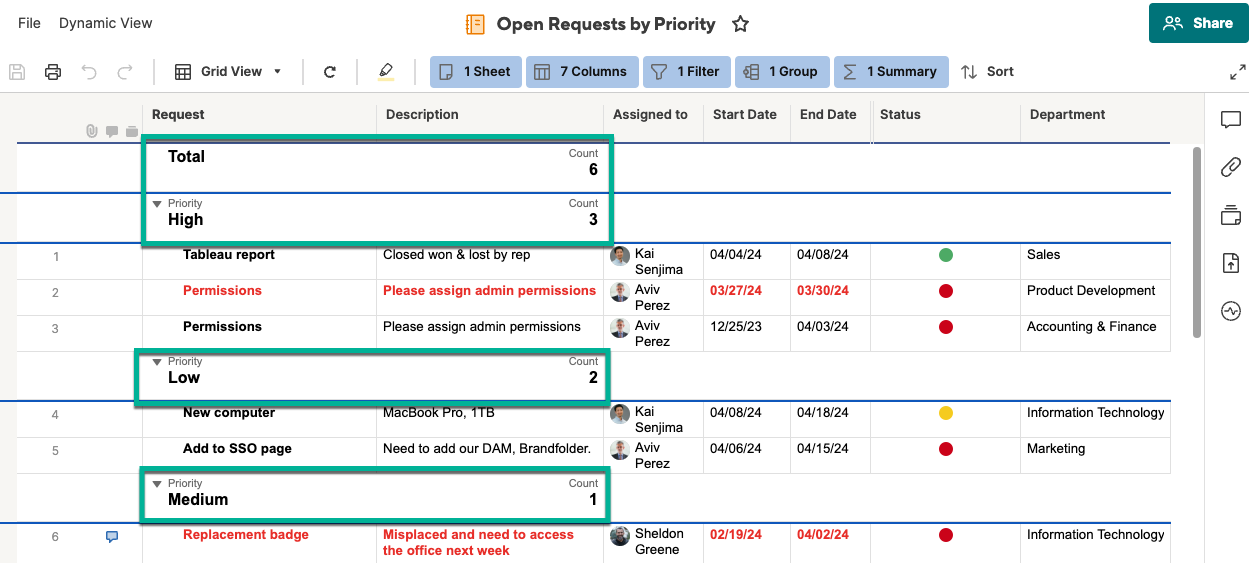
Task: Collapse the High priority group
Action: tap(157, 204)
